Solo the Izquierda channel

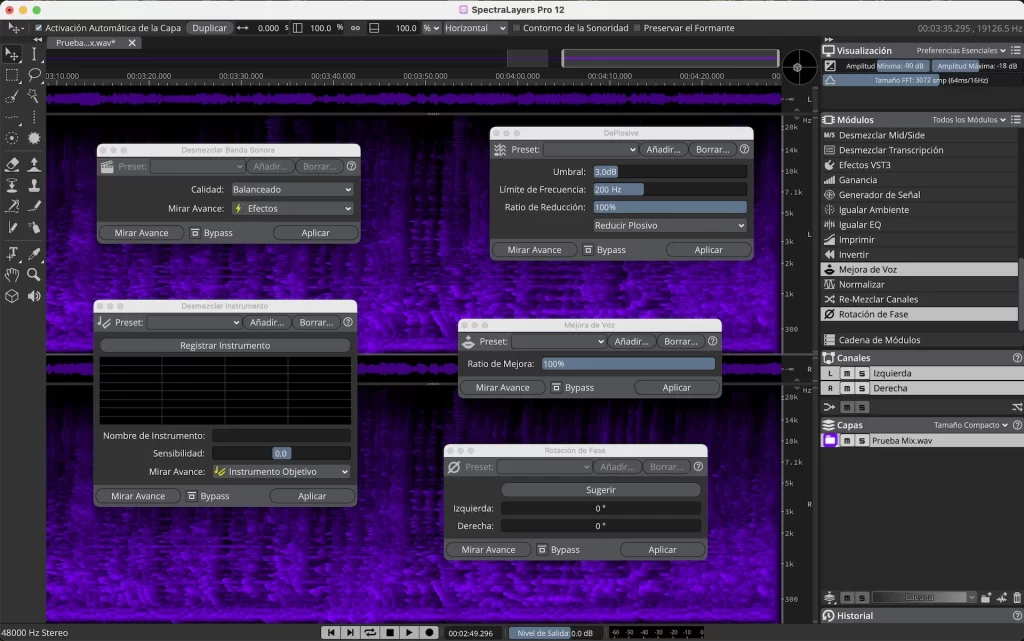(x=861, y=373)
